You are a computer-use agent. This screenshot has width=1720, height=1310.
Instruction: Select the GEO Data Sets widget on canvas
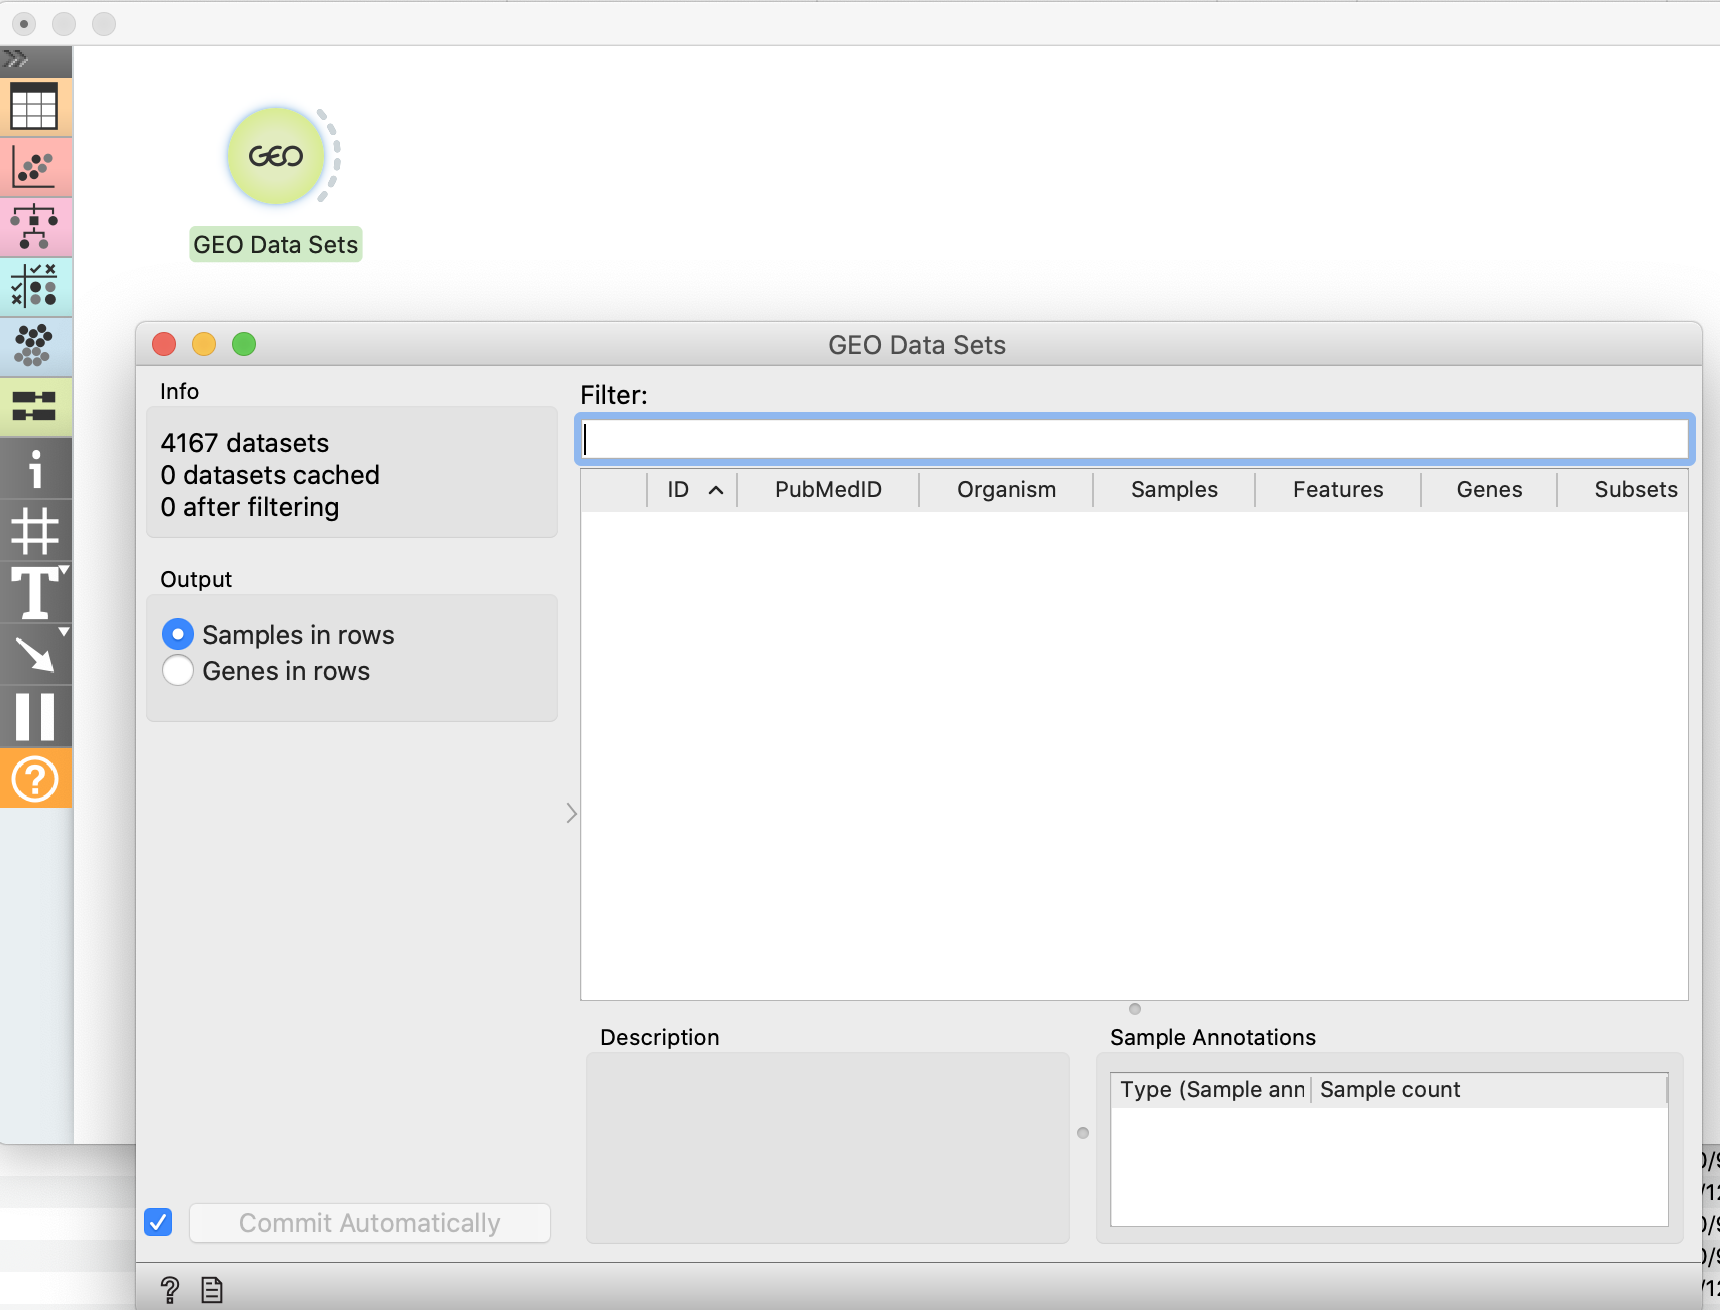[277, 156]
